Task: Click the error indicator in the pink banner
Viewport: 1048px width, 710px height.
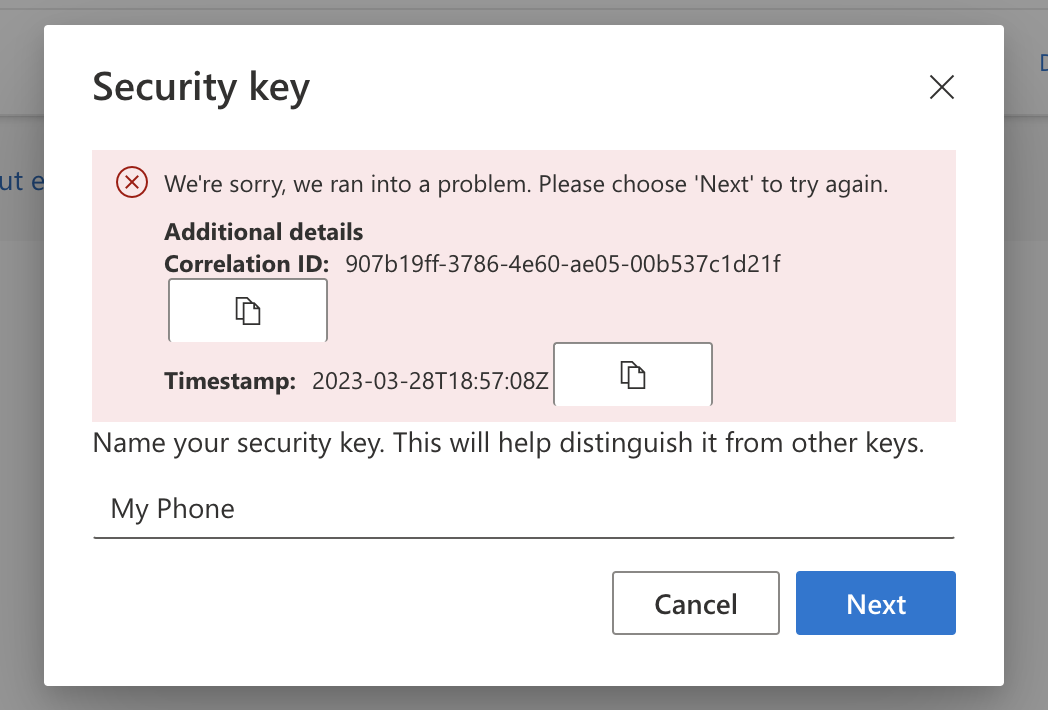Action: (130, 183)
